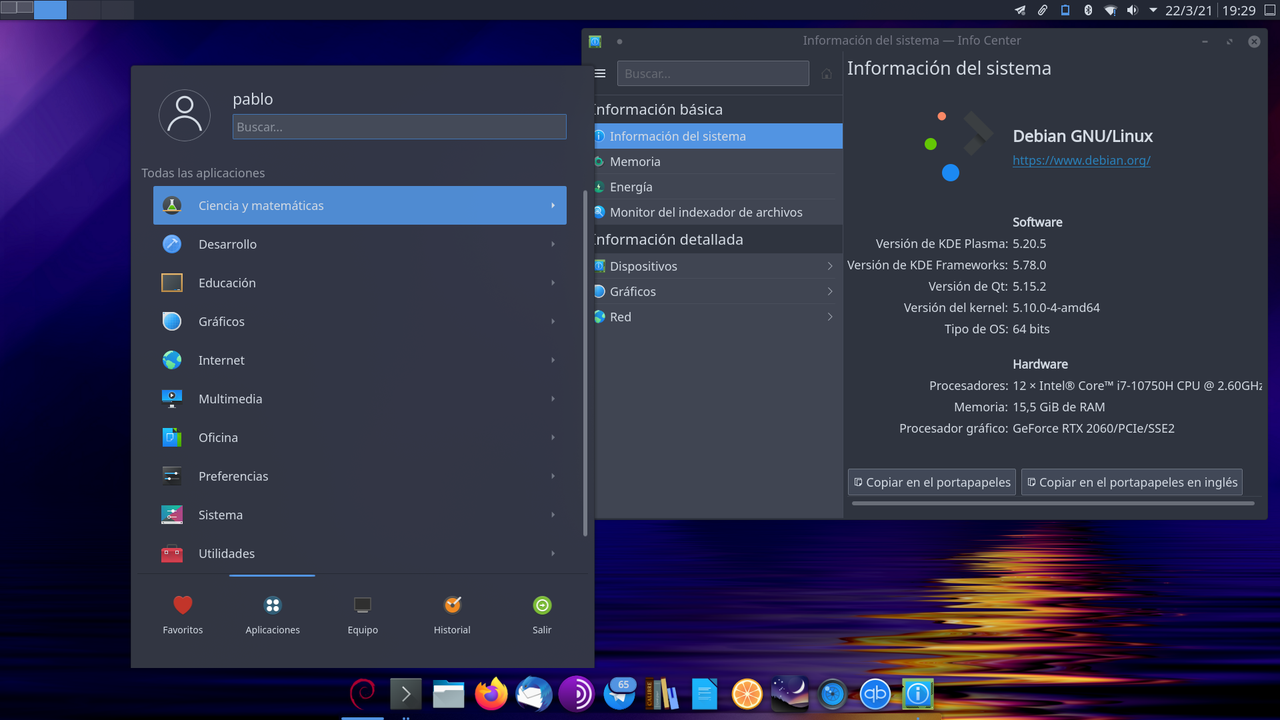Click the user avatar for pablo
Viewport: 1280px width, 720px height.
[x=185, y=115]
